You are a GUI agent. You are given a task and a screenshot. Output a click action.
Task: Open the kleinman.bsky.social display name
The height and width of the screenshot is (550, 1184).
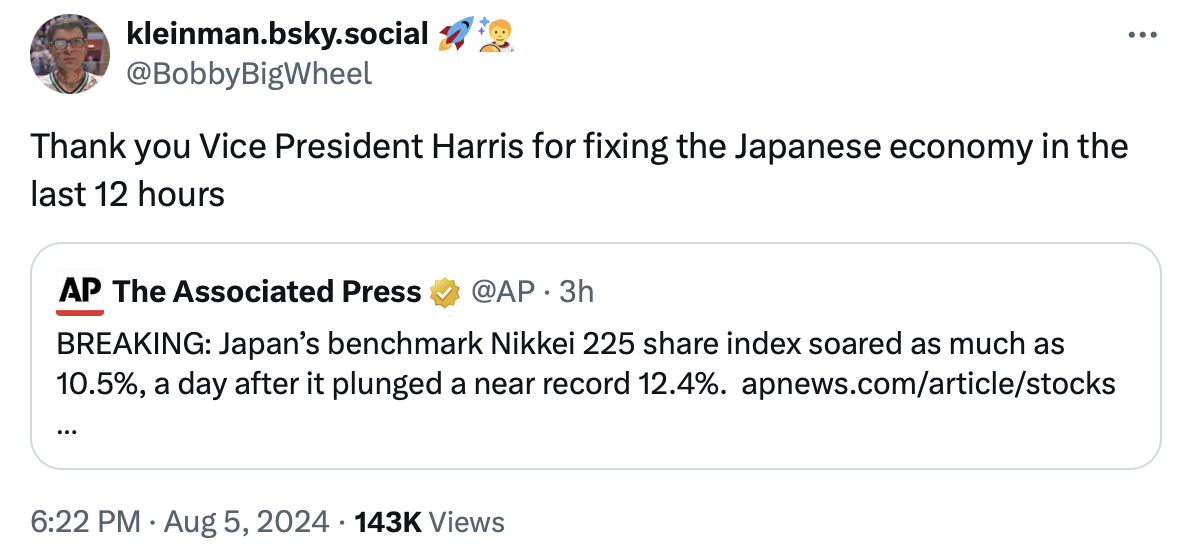[x=278, y=34]
